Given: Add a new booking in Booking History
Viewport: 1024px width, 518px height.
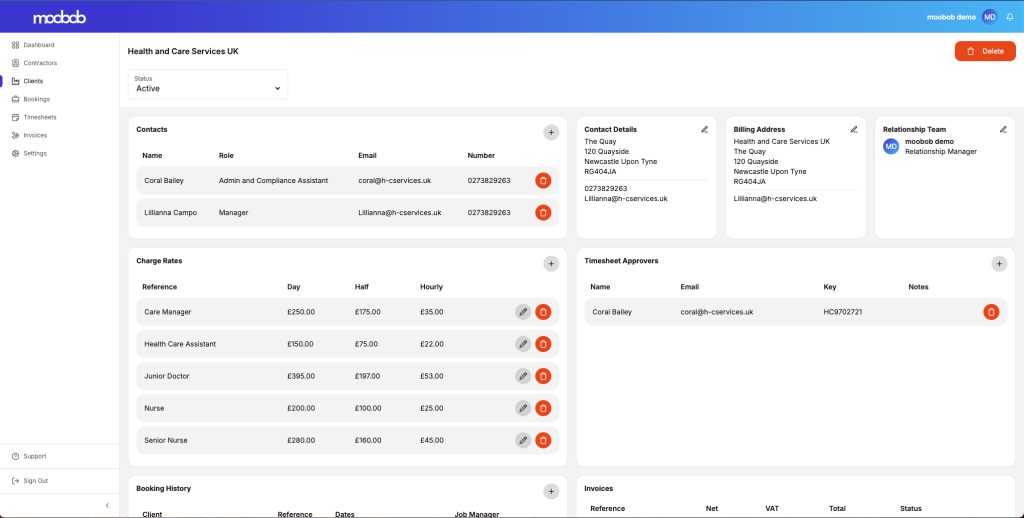Looking at the screenshot, I should click(551, 491).
